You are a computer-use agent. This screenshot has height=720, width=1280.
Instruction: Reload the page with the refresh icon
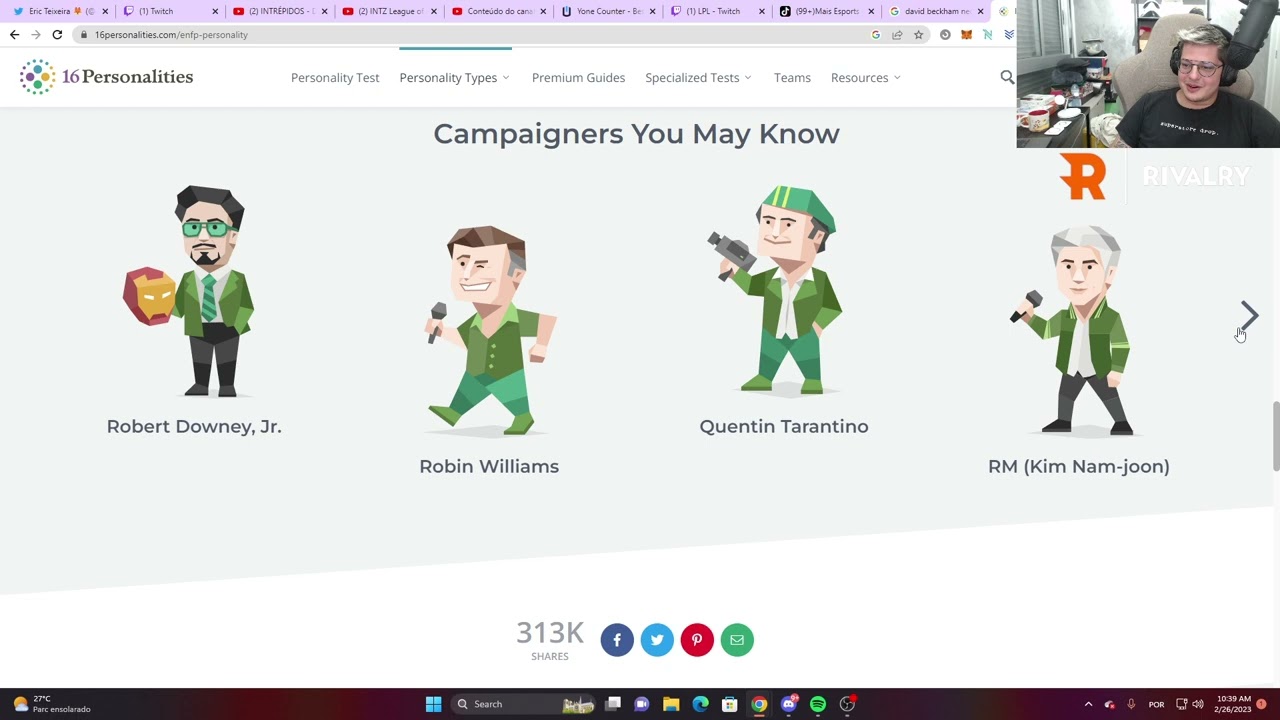click(57, 35)
